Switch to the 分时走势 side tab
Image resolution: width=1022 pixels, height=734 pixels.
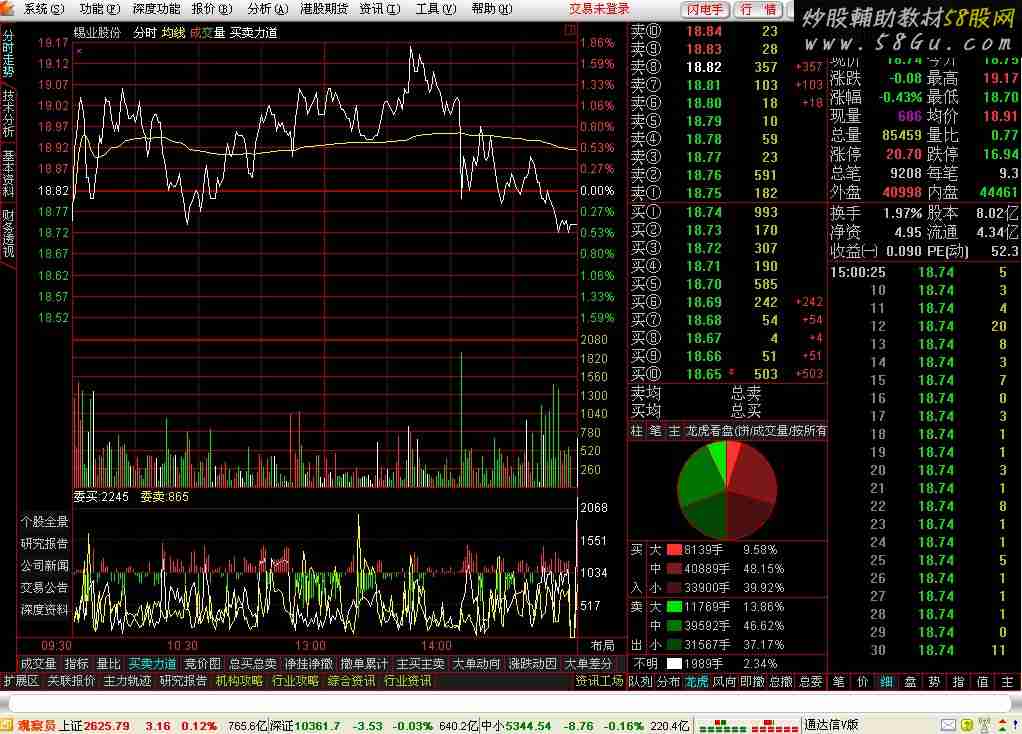pyautogui.click(x=8, y=55)
